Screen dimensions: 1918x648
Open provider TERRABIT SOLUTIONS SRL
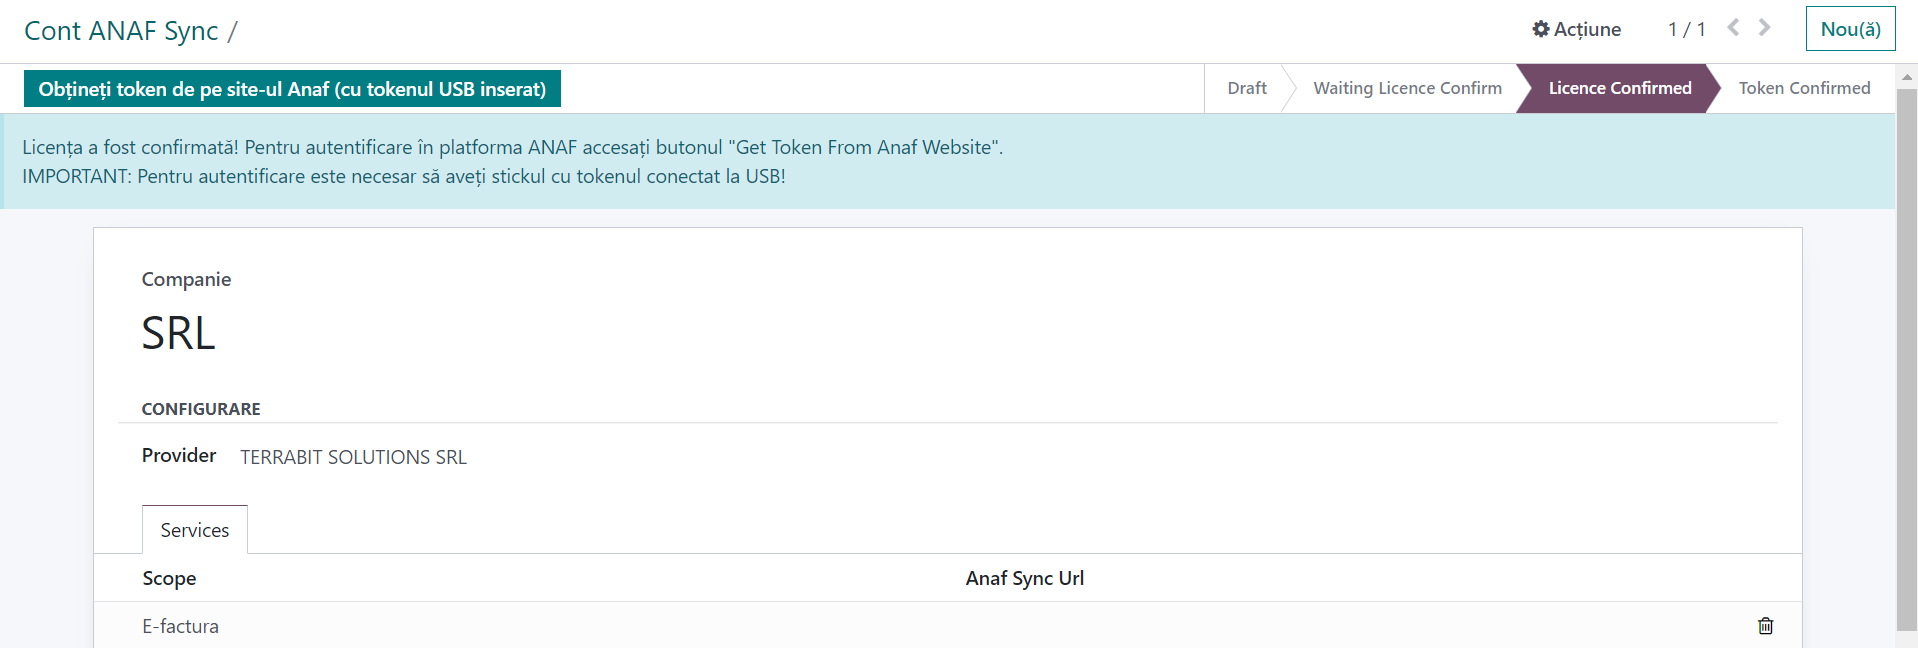click(353, 457)
